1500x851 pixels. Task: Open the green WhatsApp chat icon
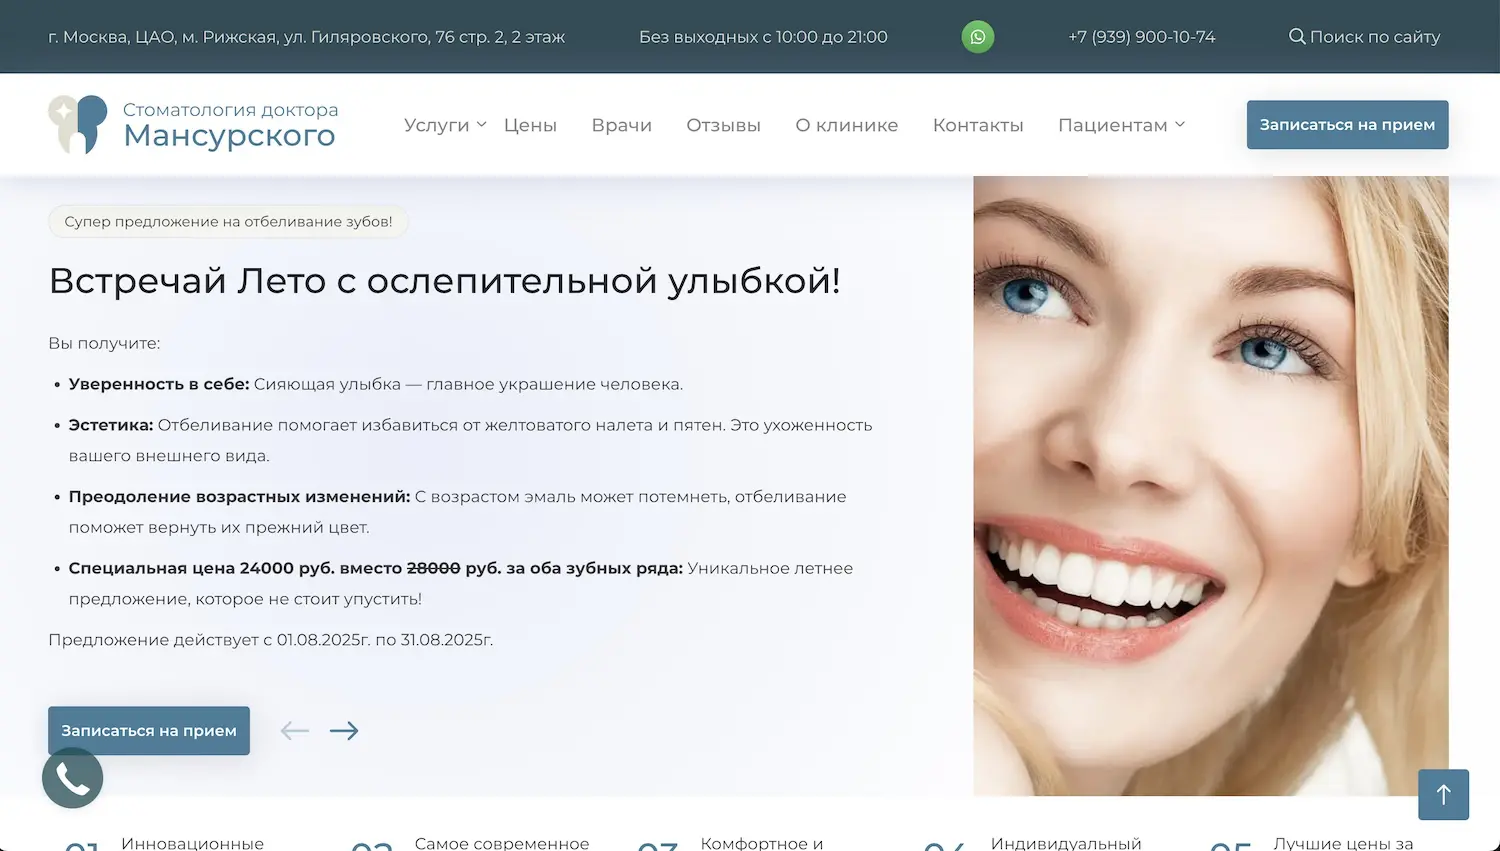pos(978,37)
